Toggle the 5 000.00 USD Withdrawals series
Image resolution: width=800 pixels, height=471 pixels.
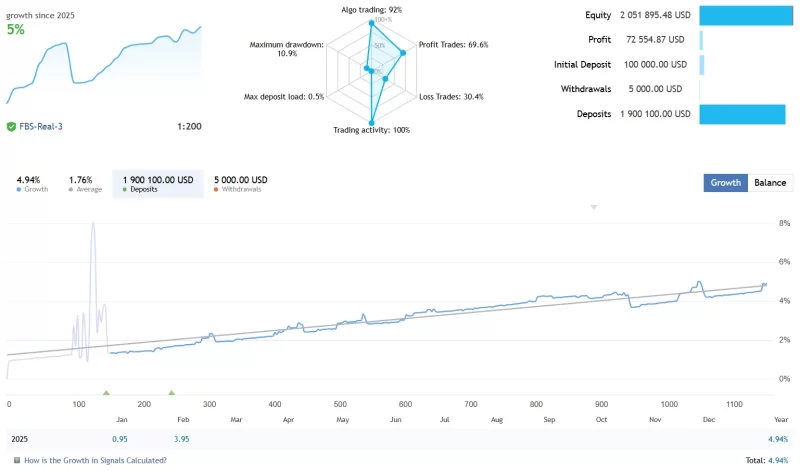(x=240, y=184)
